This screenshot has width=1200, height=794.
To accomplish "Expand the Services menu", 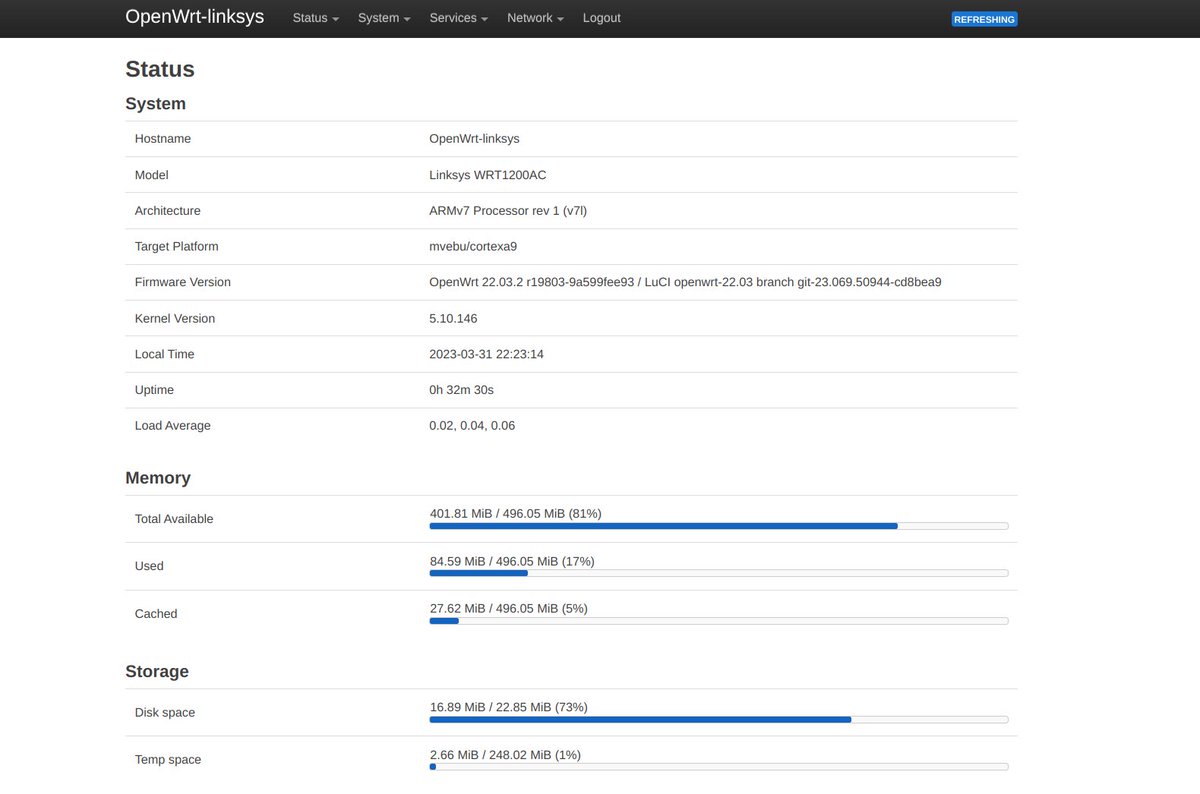I will click(x=458, y=18).
